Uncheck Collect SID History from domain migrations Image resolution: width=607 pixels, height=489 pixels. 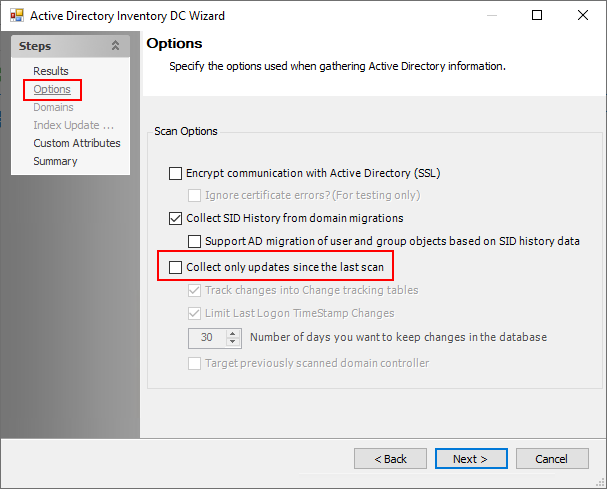tap(177, 218)
